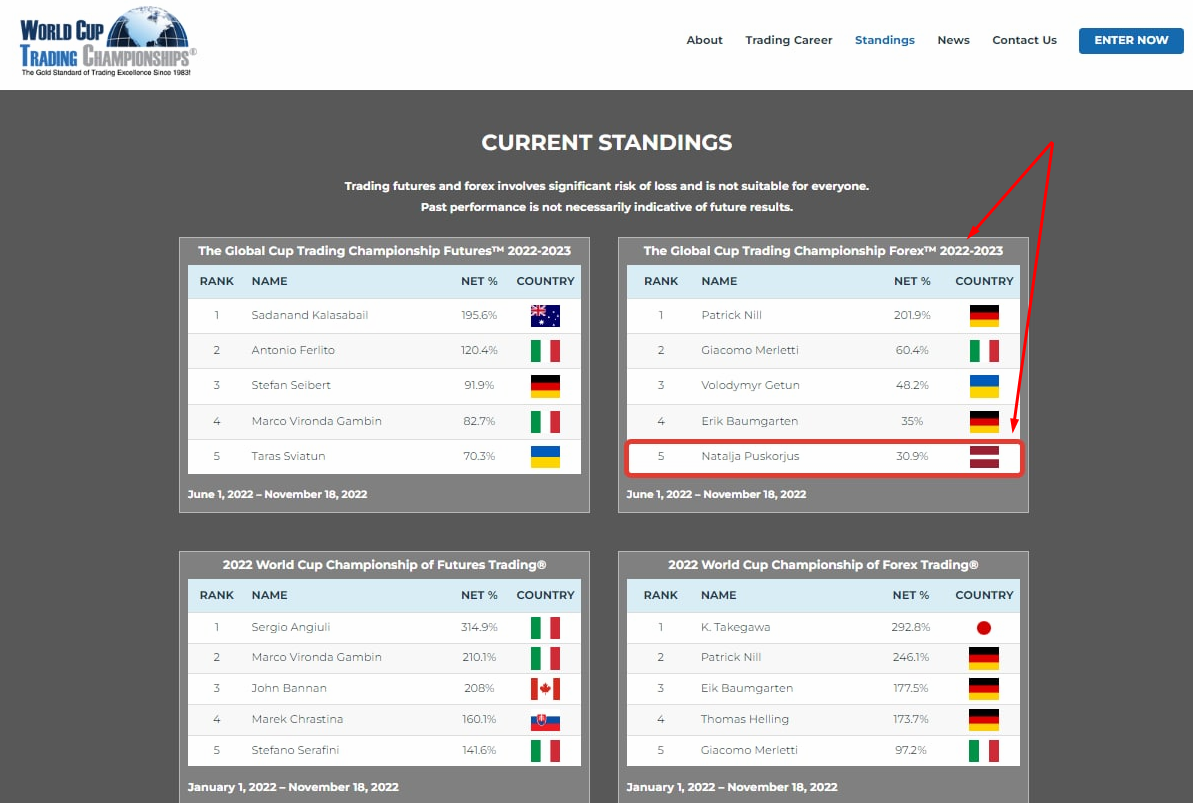The width and height of the screenshot is (1193, 803).
Task: Select the name Erik Baumgarten
Action: point(749,421)
